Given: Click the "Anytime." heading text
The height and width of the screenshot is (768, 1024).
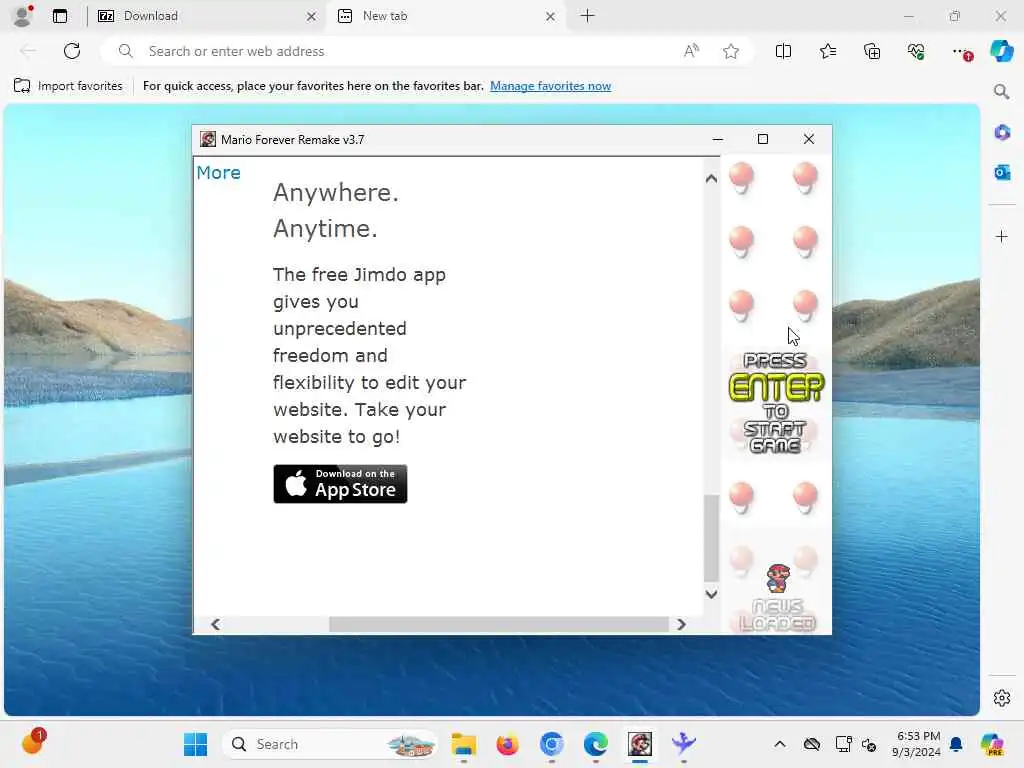Looking at the screenshot, I should point(325,229).
